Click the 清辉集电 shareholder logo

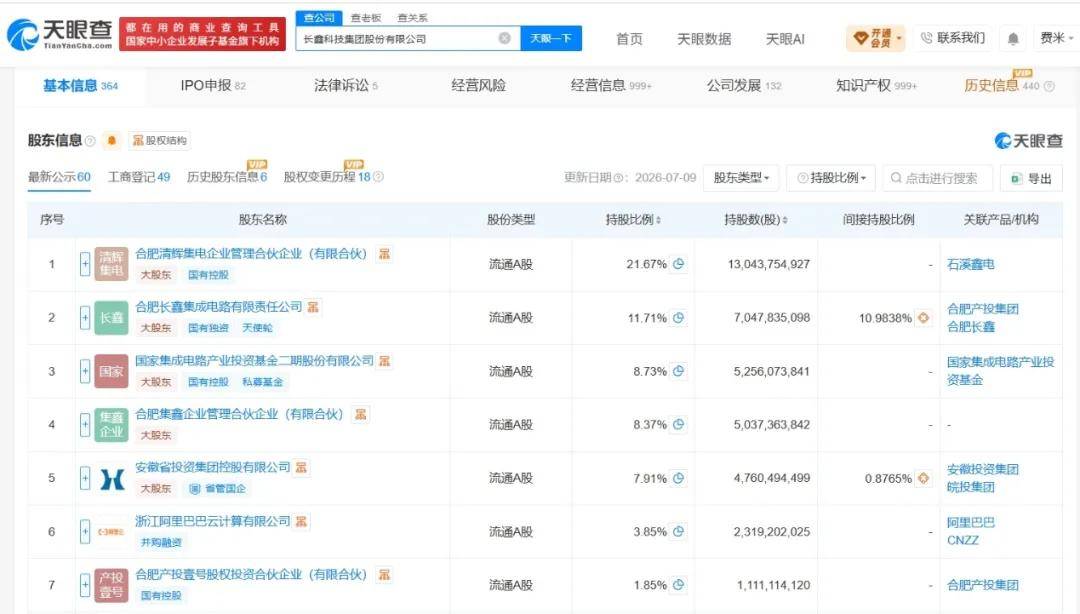coord(111,264)
